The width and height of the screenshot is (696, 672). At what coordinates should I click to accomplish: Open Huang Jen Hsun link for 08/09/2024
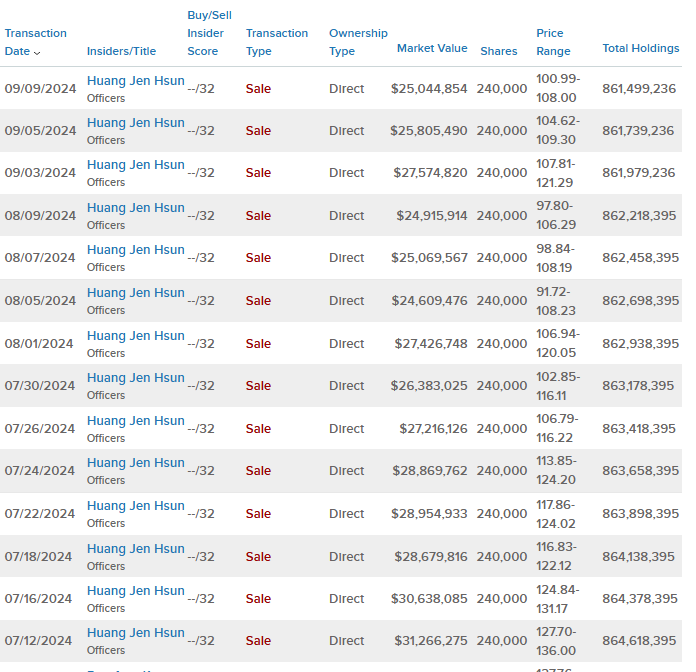[135, 207]
